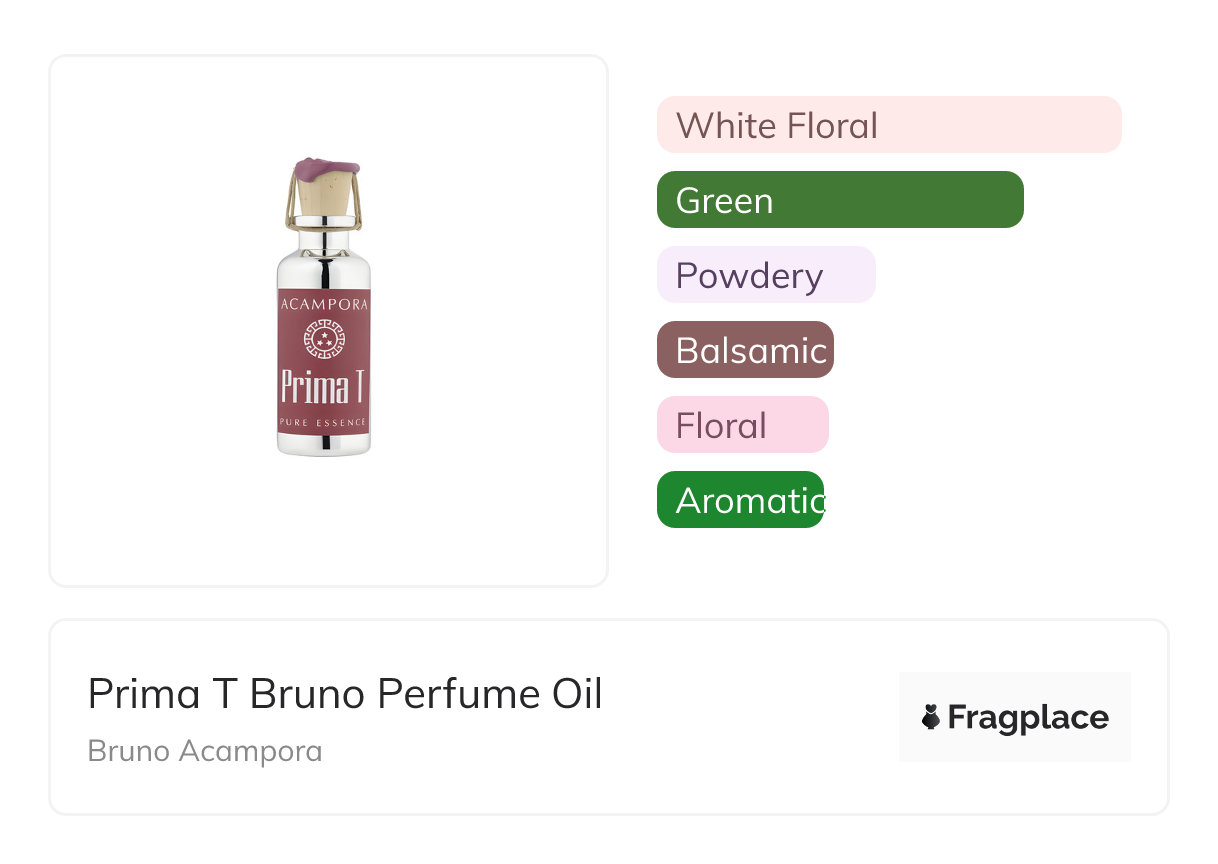1218x864 pixels.
Task: Select the Floral accord bar
Action: [742, 425]
